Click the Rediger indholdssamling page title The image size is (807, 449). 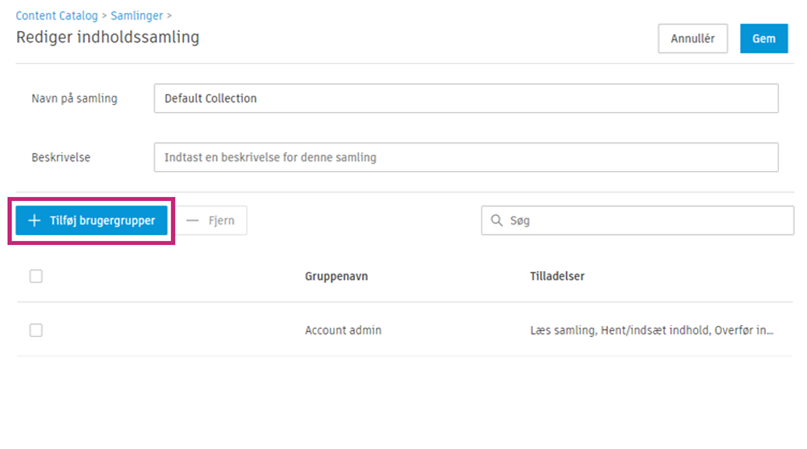[x=107, y=38]
